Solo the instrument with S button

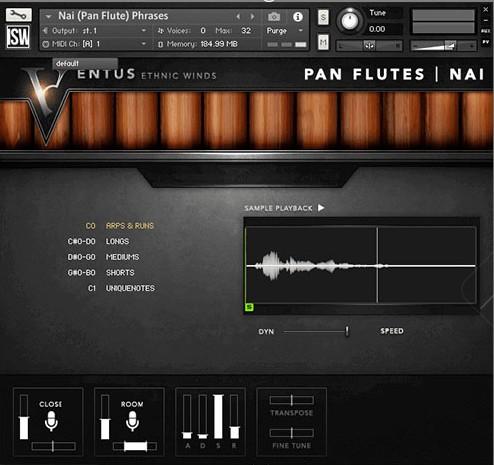tap(323, 17)
